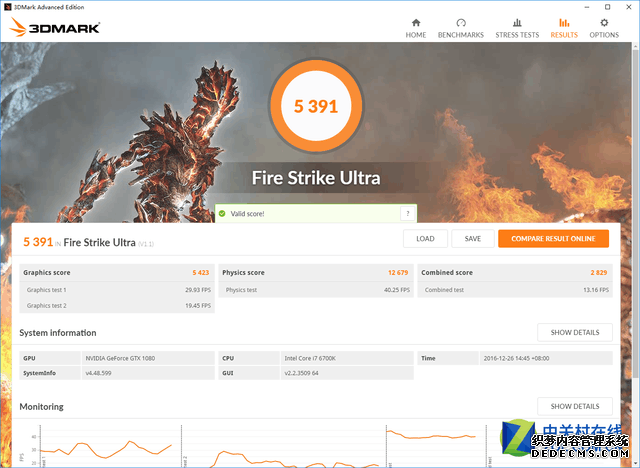Save the result with the SAVE button
This screenshot has width=640, height=468.
[473, 239]
